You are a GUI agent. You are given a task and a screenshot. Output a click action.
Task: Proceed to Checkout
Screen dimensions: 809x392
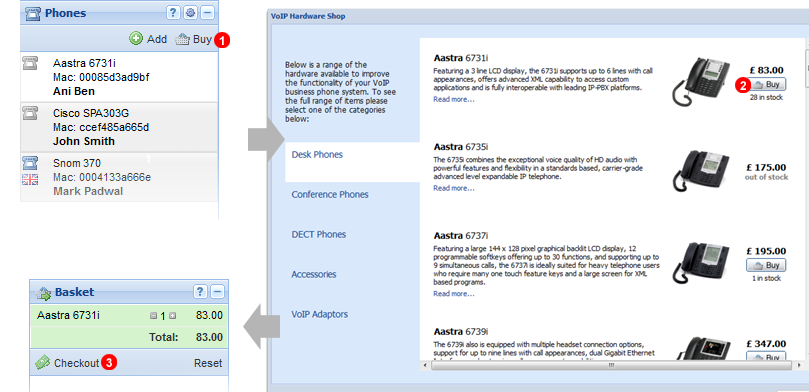coord(76,363)
